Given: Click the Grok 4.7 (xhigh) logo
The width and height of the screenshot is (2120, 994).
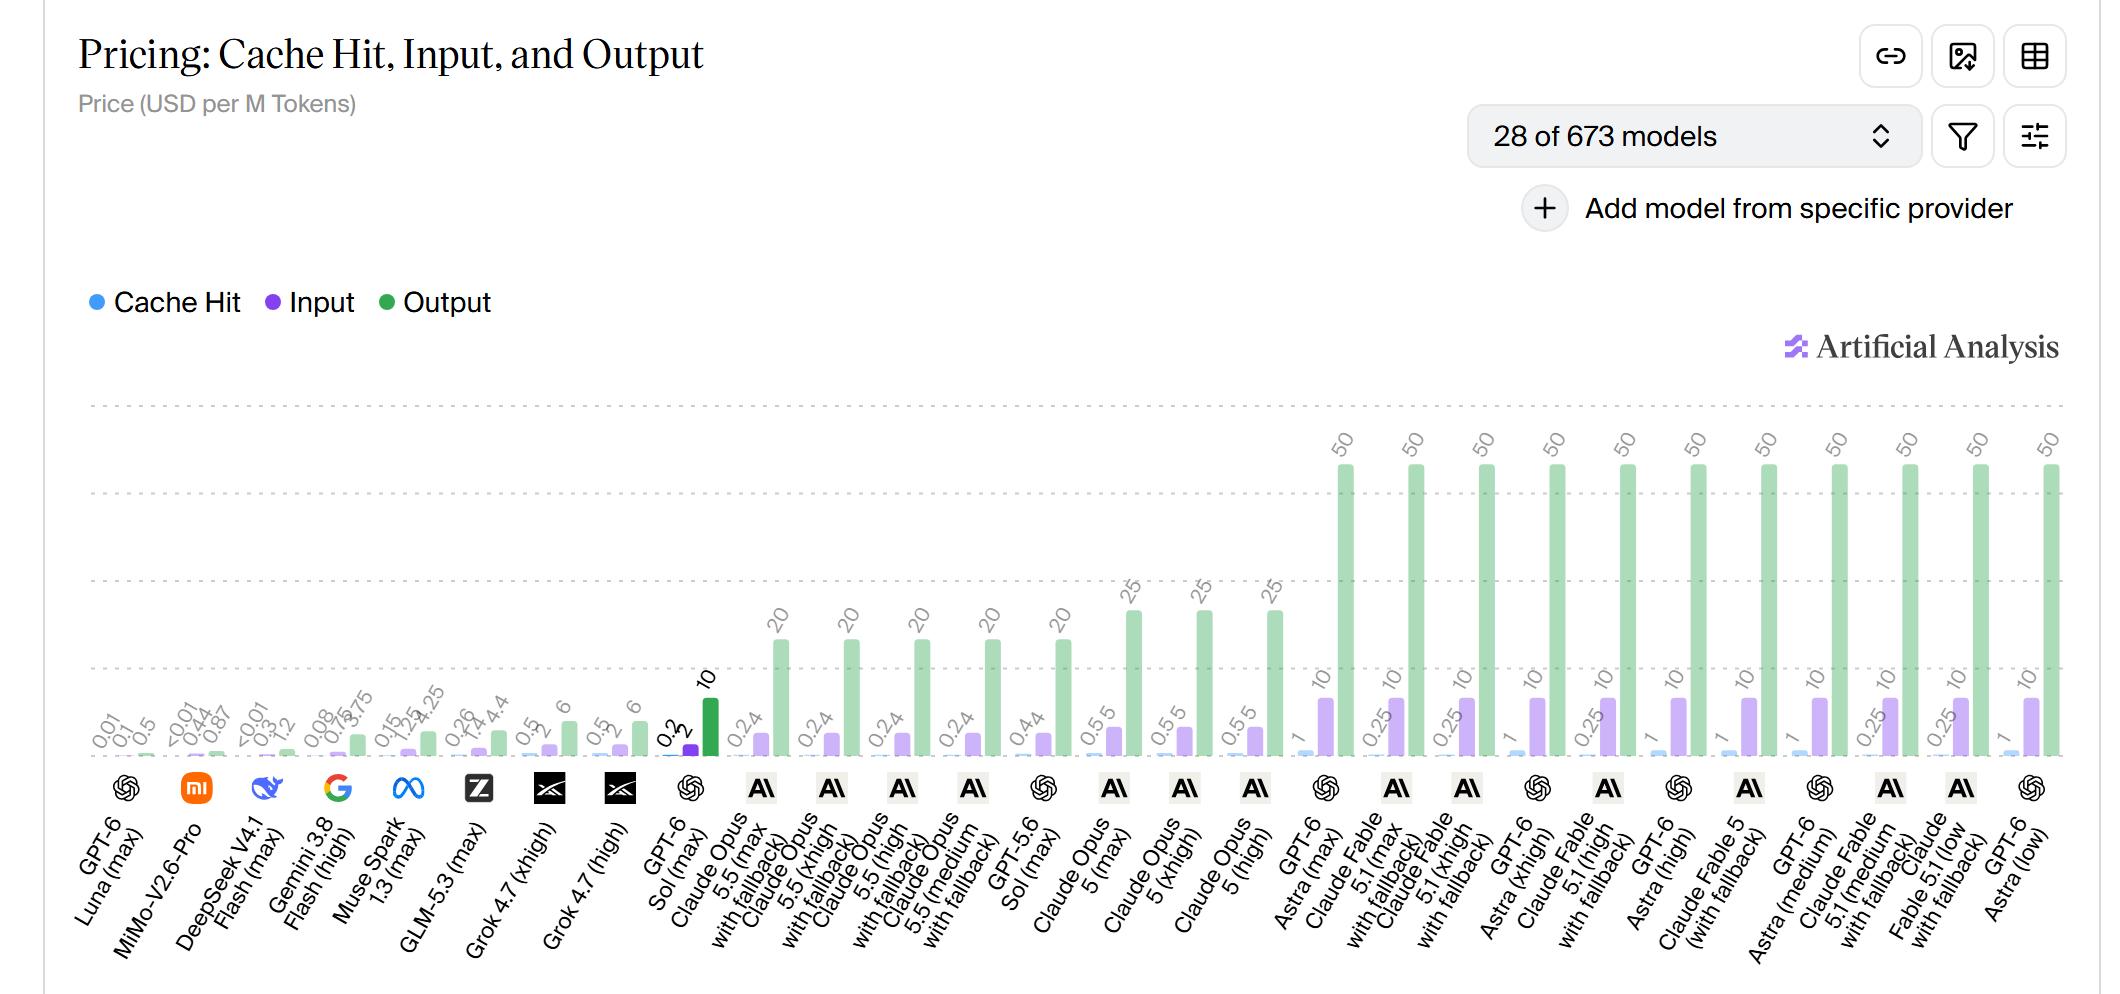Looking at the screenshot, I should 550,789.
